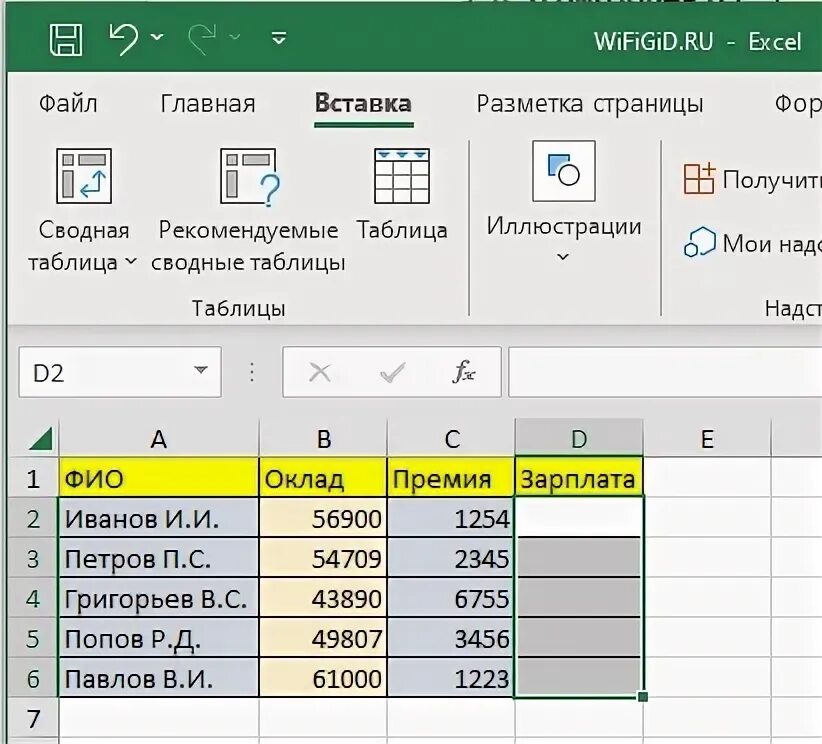The height and width of the screenshot is (744, 822).
Task: Click the Select All corner triangle
Action: tap(40, 439)
